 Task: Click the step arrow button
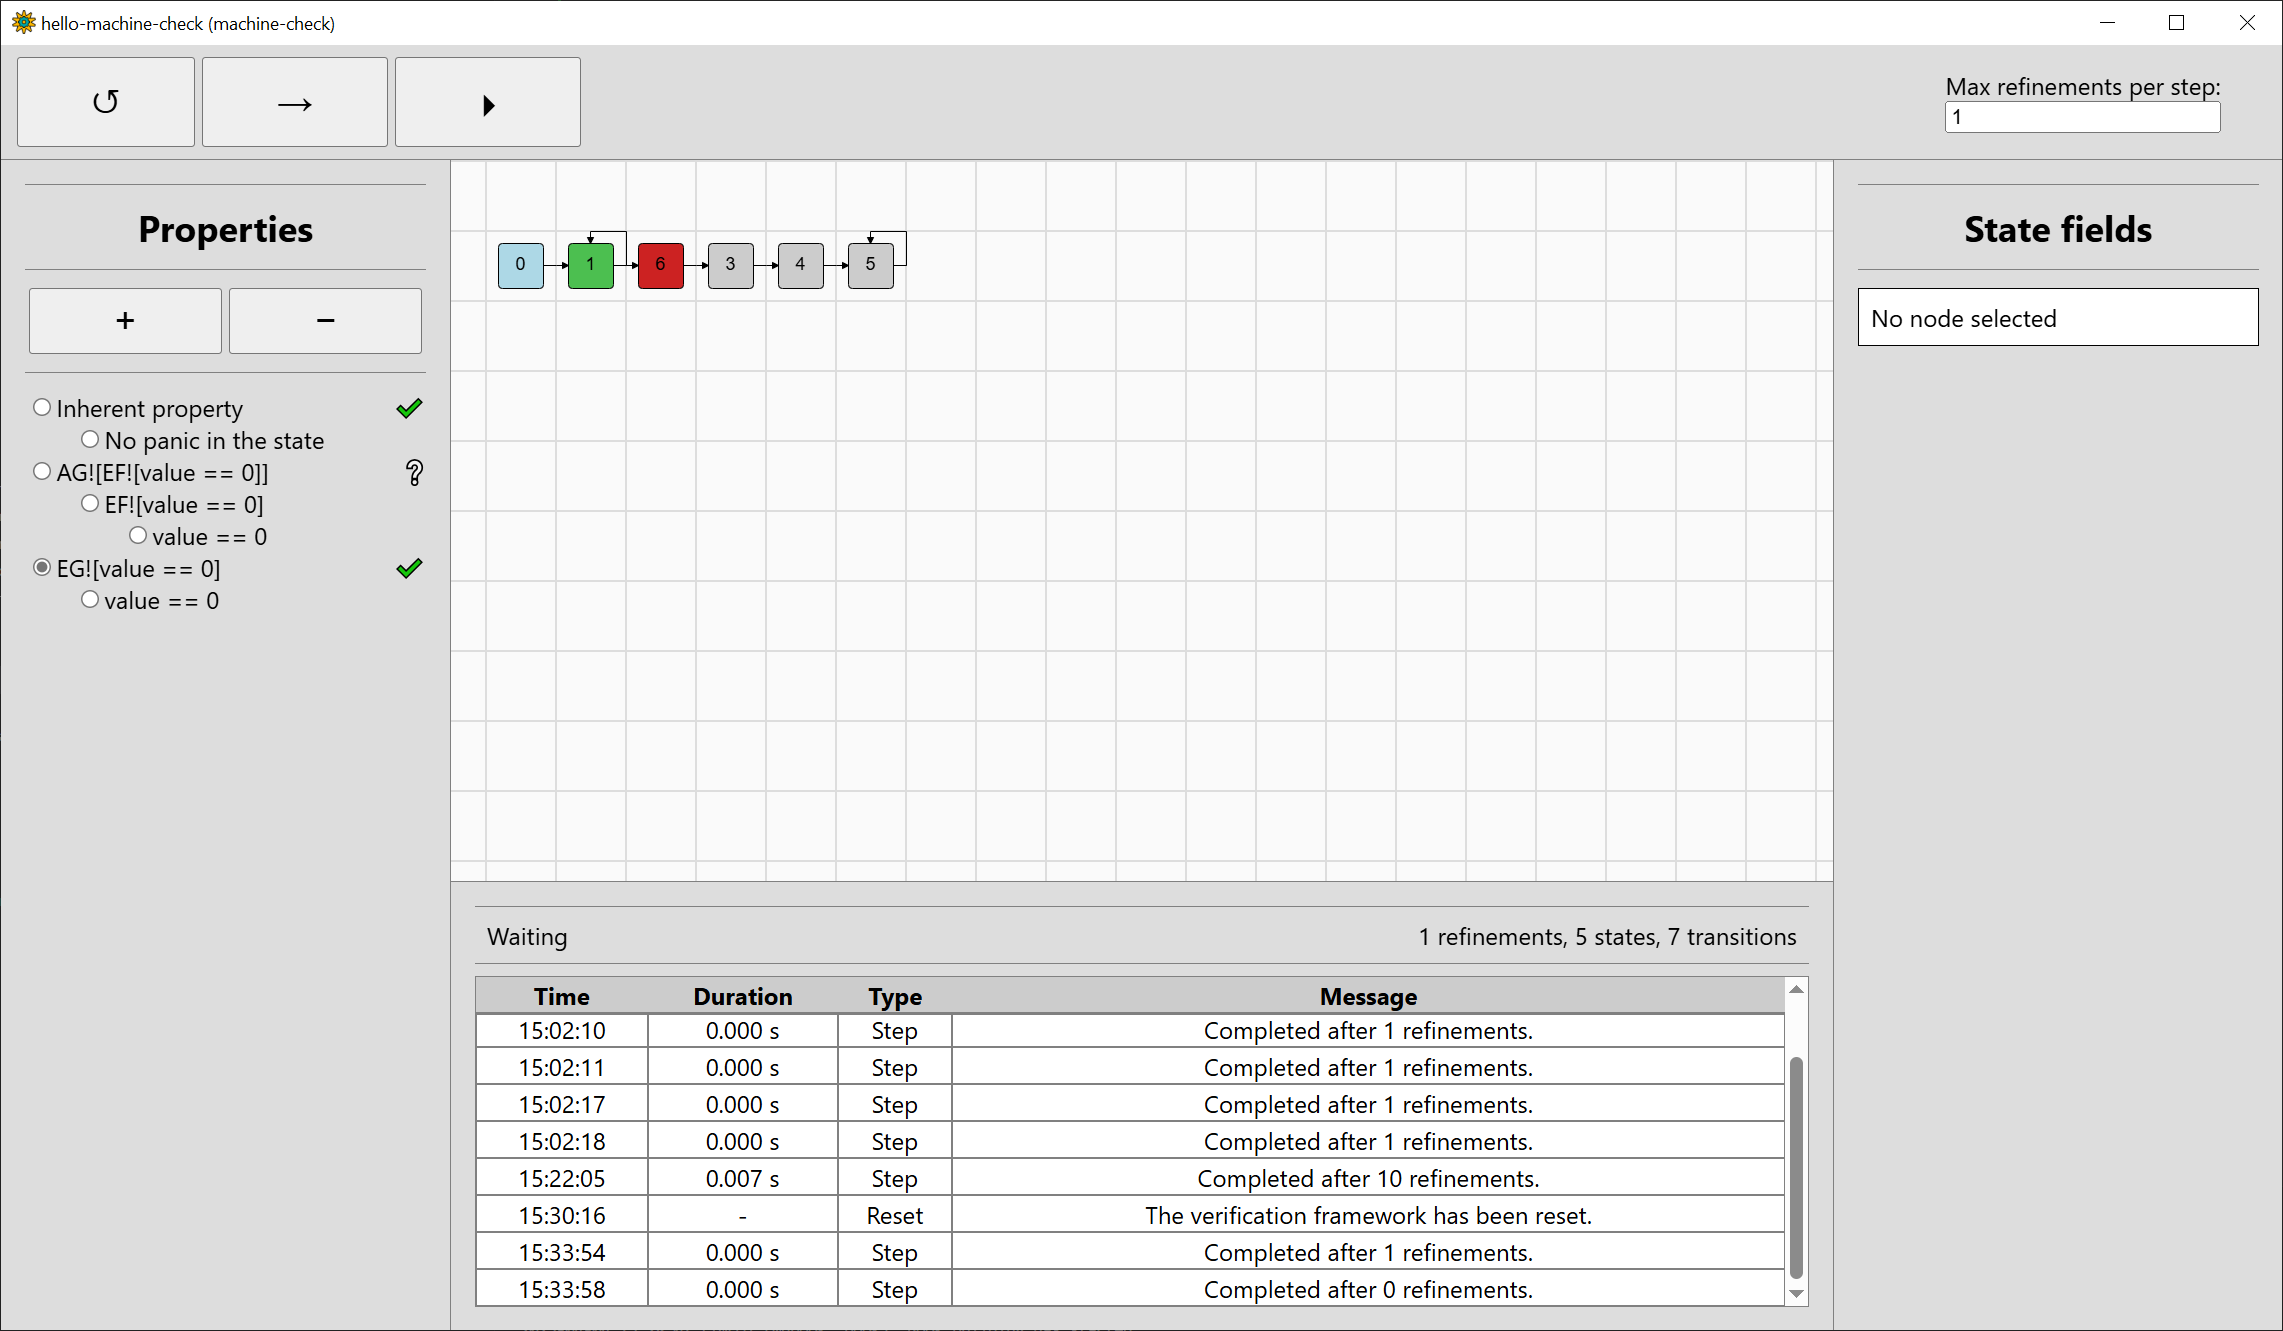coord(294,102)
